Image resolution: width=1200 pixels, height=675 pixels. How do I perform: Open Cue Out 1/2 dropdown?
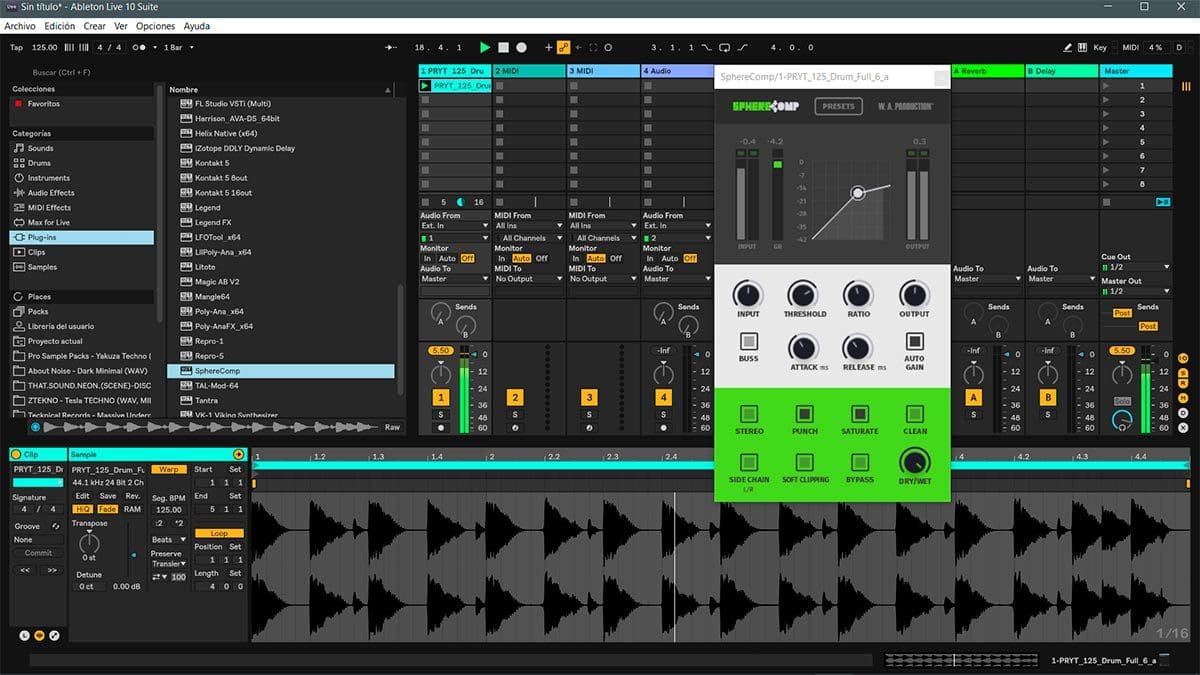tap(1135, 267)
